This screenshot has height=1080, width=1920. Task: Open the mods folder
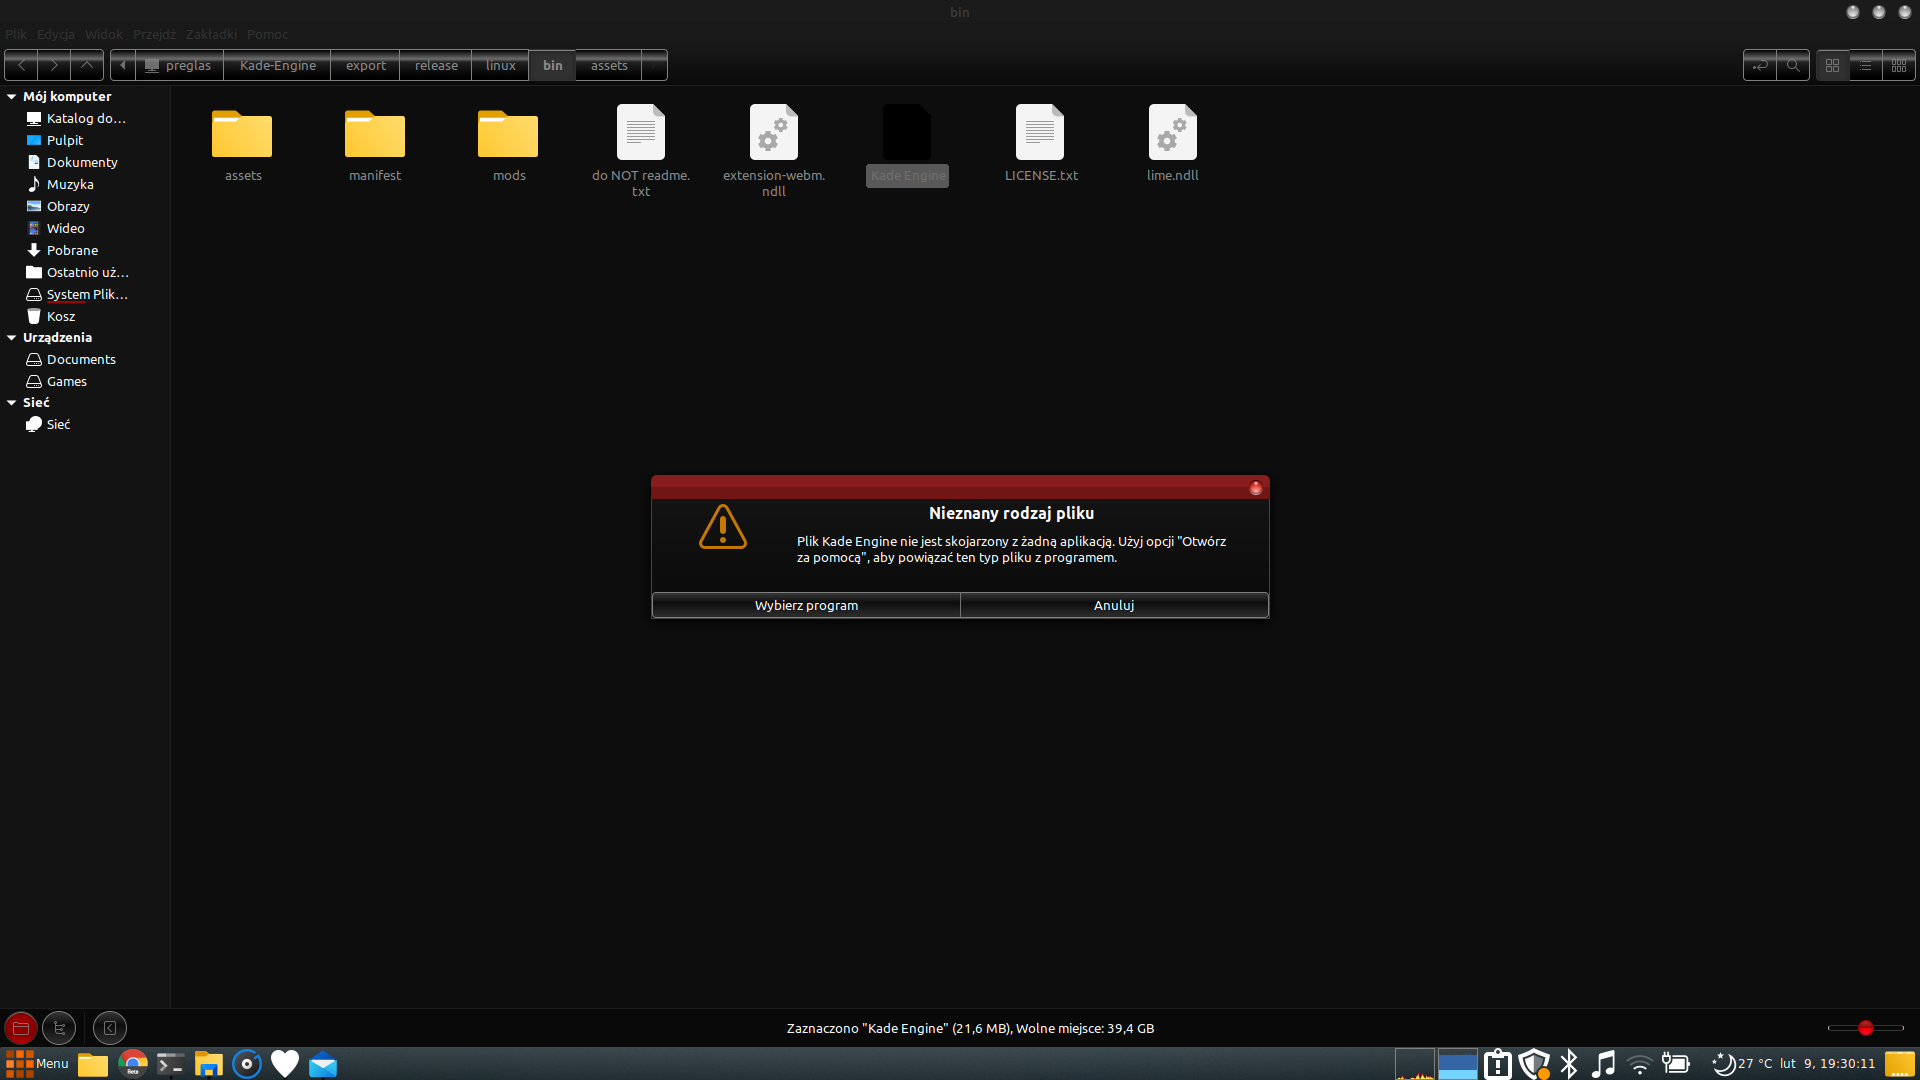coord(508,140)
